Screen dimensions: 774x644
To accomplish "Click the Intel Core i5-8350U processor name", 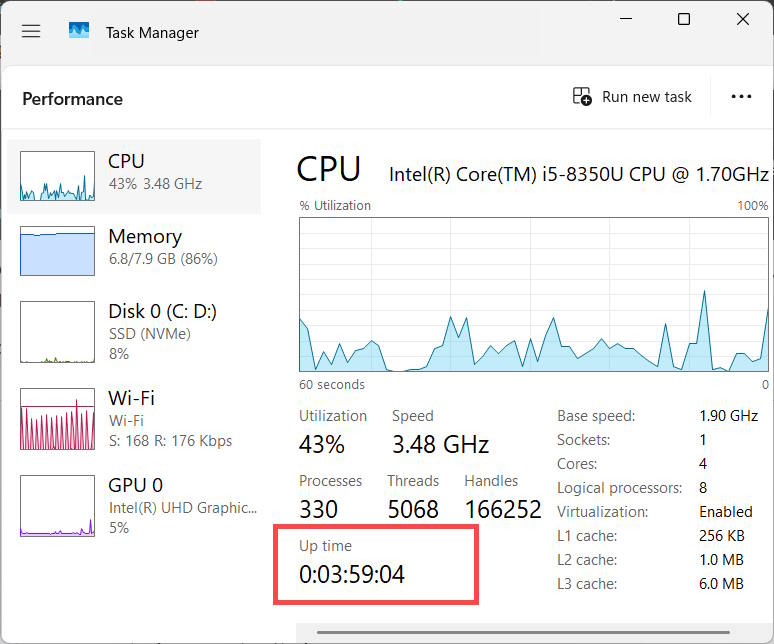I will [x=579, y=174].
